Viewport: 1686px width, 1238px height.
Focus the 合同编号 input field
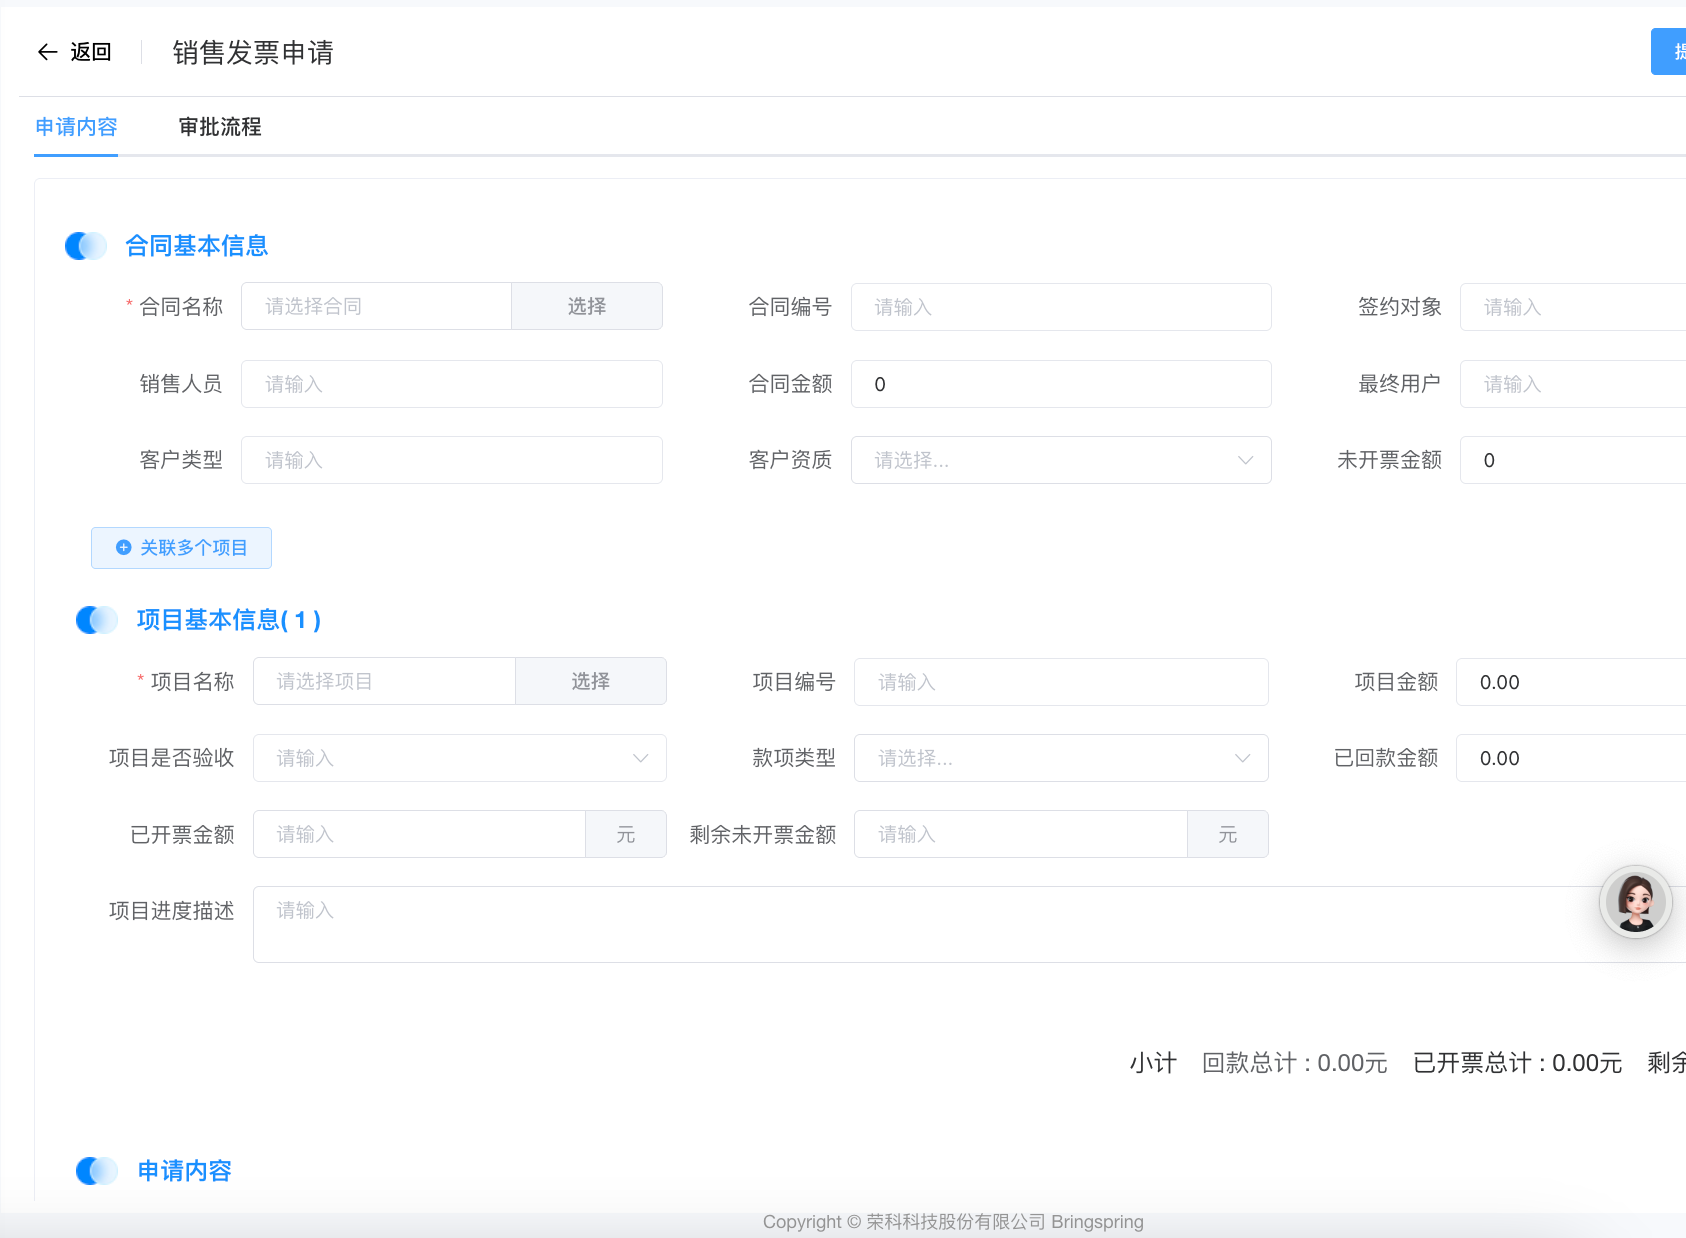coord(1060,308)
